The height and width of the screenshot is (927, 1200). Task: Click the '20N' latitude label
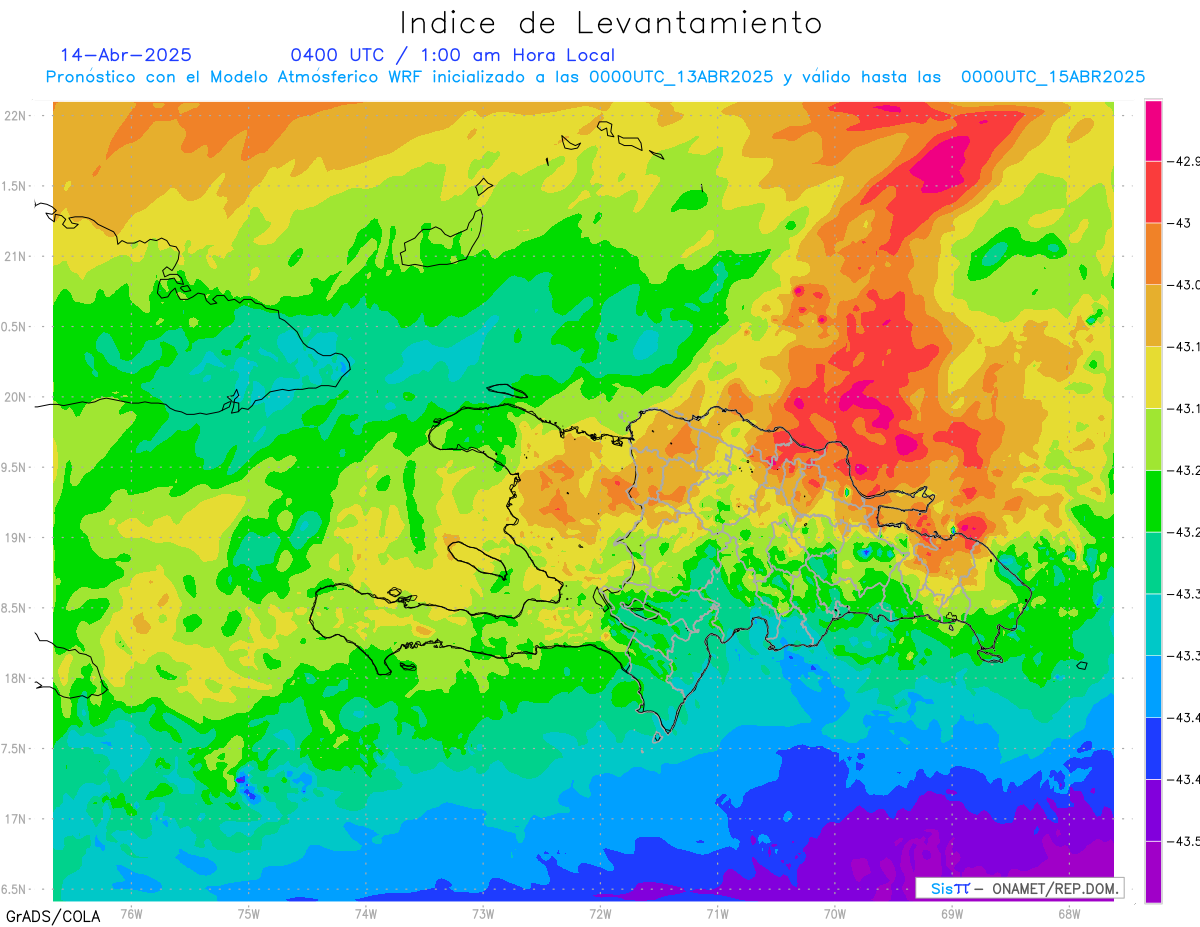(15, 397)
